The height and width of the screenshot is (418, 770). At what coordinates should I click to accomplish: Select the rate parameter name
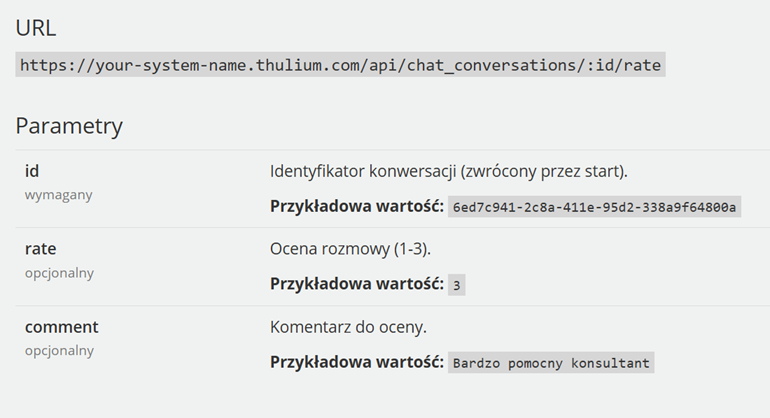point(41,249)
